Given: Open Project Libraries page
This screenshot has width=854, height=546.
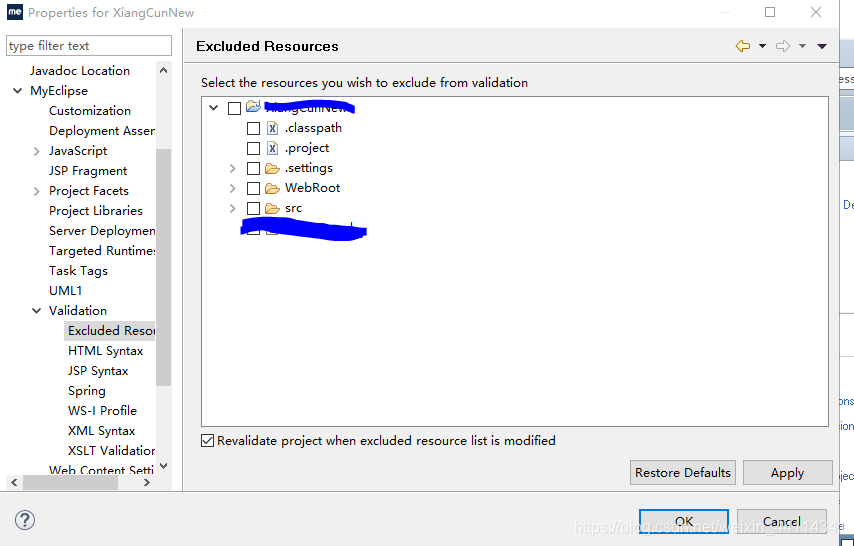Looking at the screenshot, I should tap(96, 211).
